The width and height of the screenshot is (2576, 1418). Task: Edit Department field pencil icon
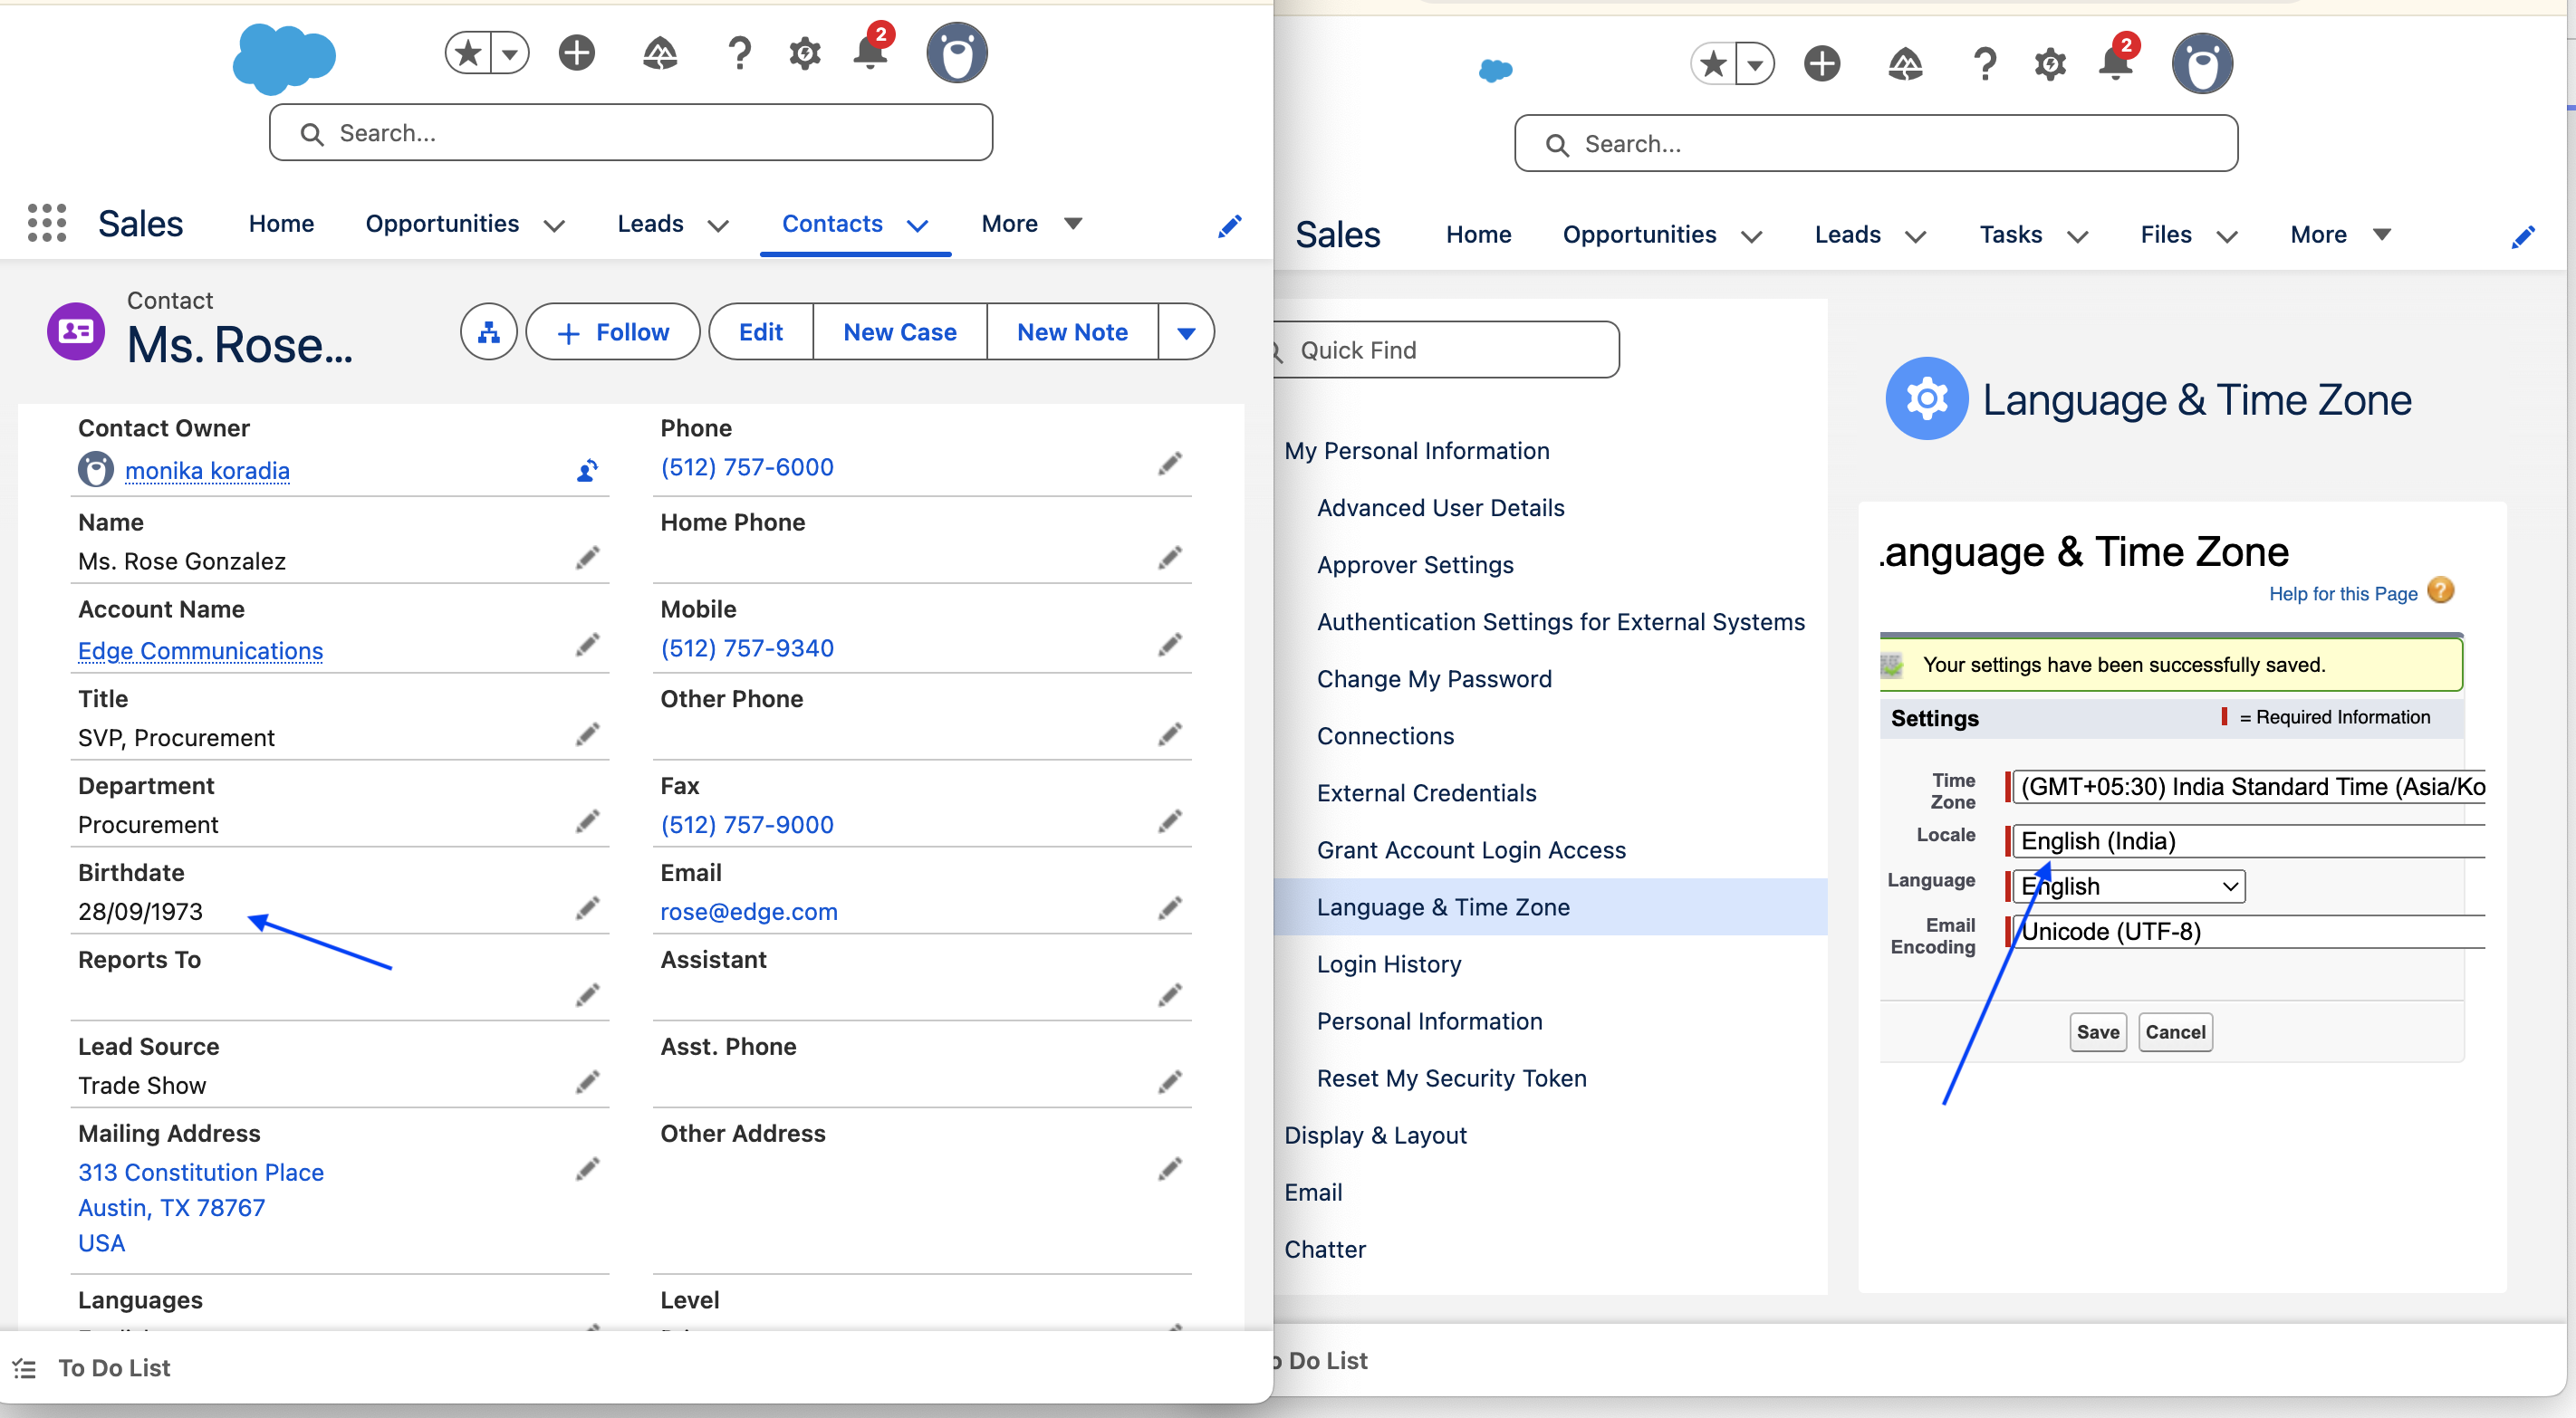point(588,821)
